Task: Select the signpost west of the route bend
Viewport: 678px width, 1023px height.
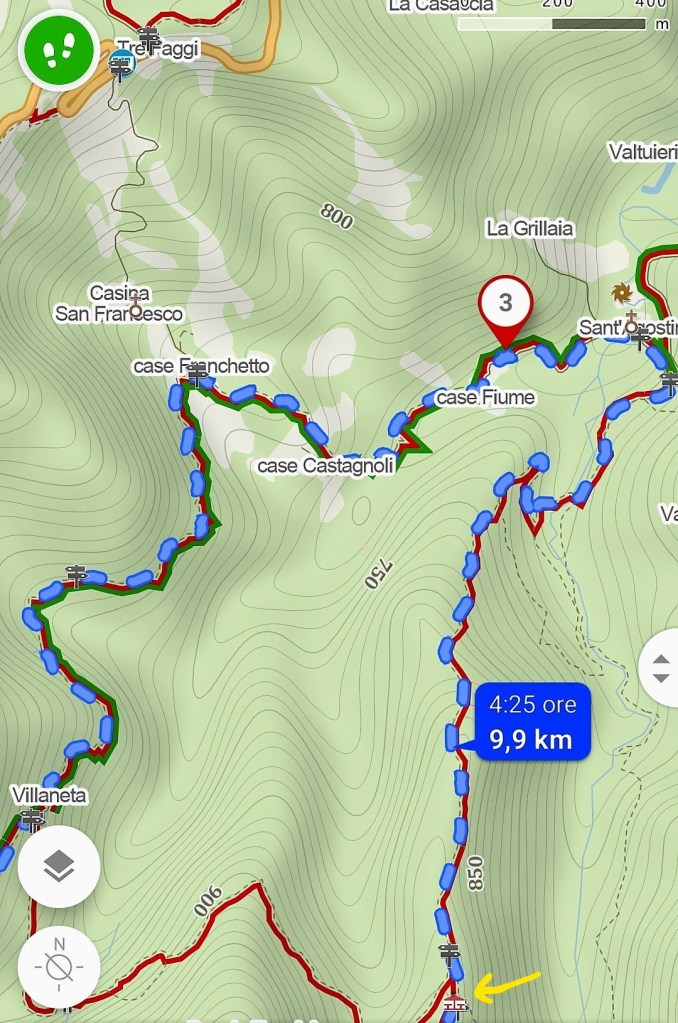Action: pyautogui.click(x=76, y=576)
